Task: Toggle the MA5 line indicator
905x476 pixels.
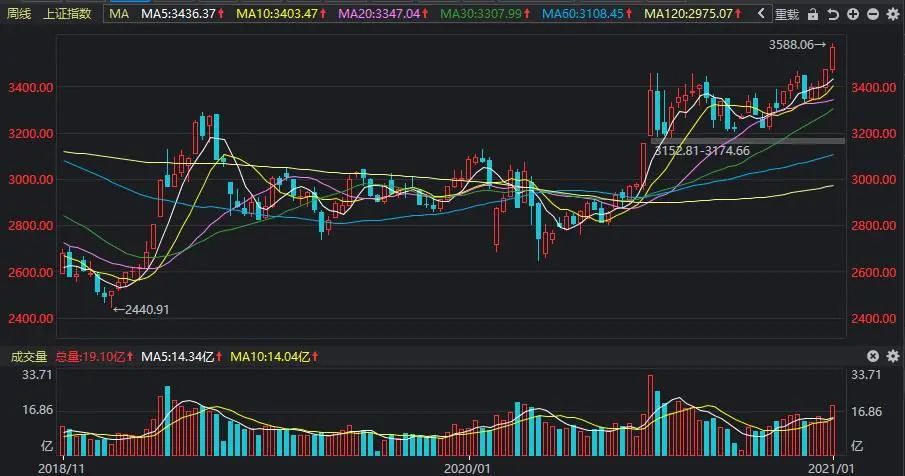Action: pos(182,13)
